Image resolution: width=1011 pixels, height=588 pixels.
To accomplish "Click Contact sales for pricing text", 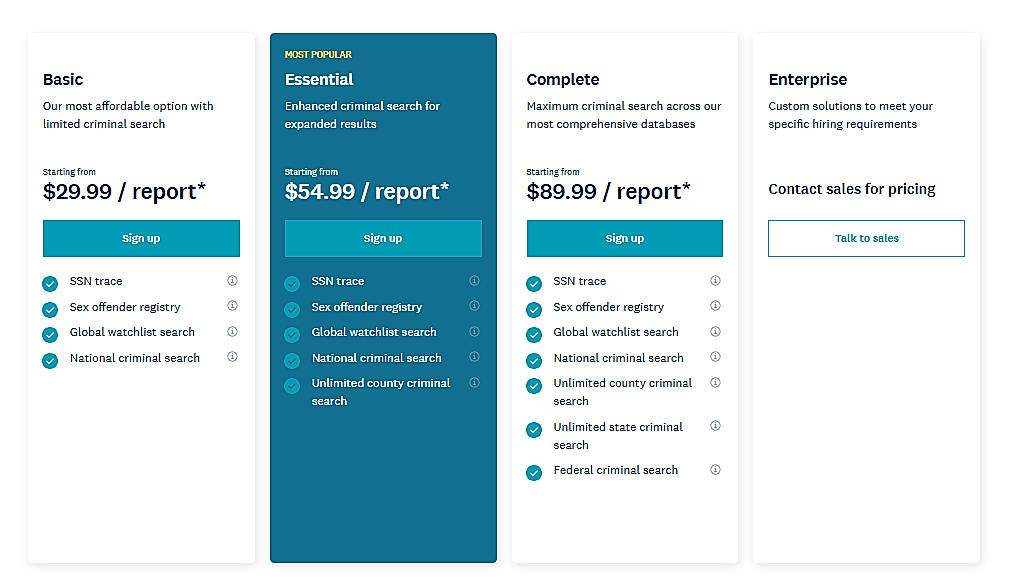I will pyautogui.click(x=852, y=189).
